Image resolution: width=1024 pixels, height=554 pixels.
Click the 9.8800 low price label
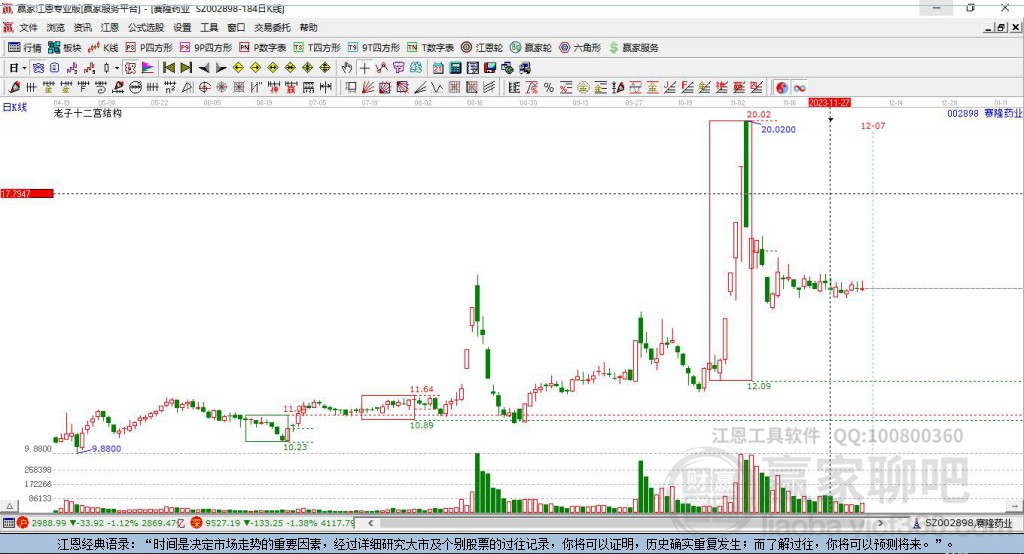pyautogui.click(x=106, y=449)
